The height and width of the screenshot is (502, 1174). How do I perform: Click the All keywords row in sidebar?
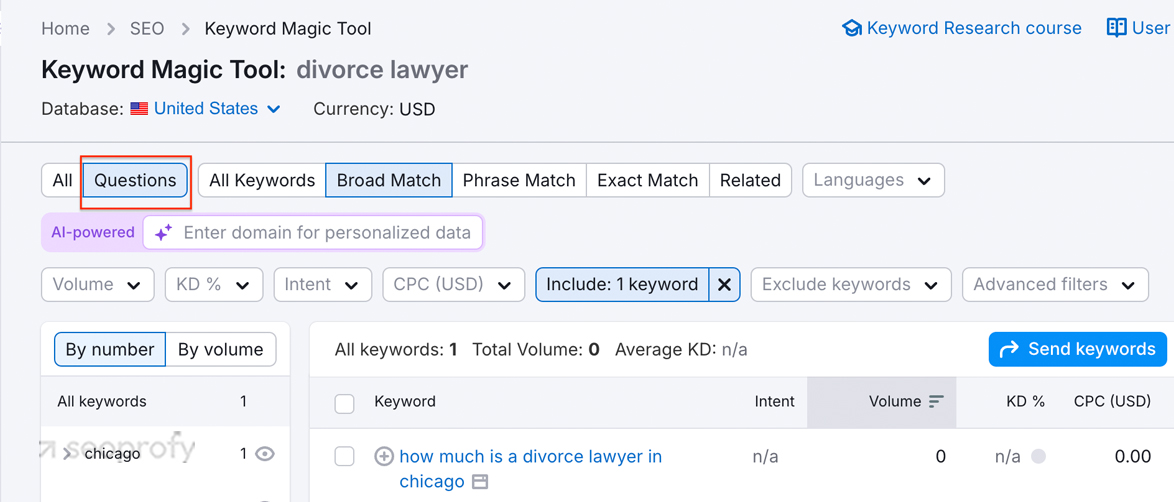(165, 402)
